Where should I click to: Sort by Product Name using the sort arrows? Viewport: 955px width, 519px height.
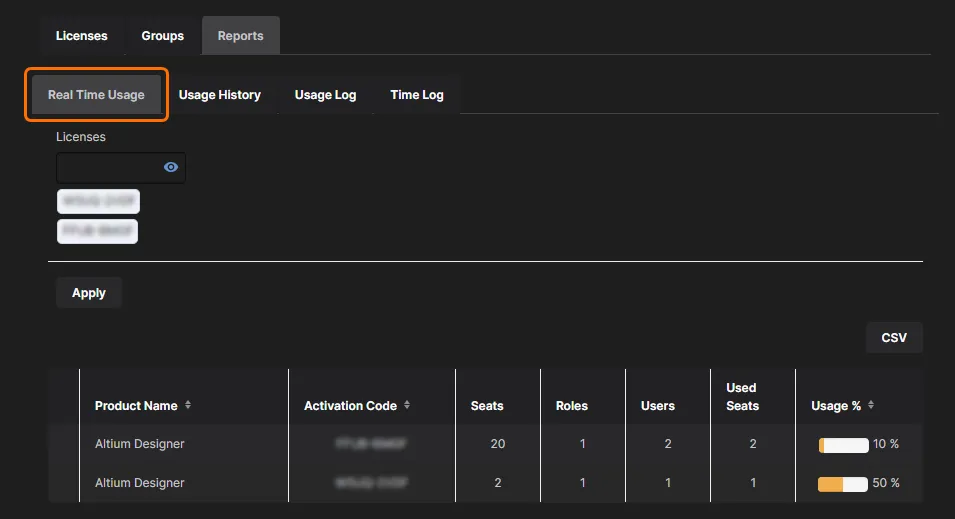click(188, 405)
